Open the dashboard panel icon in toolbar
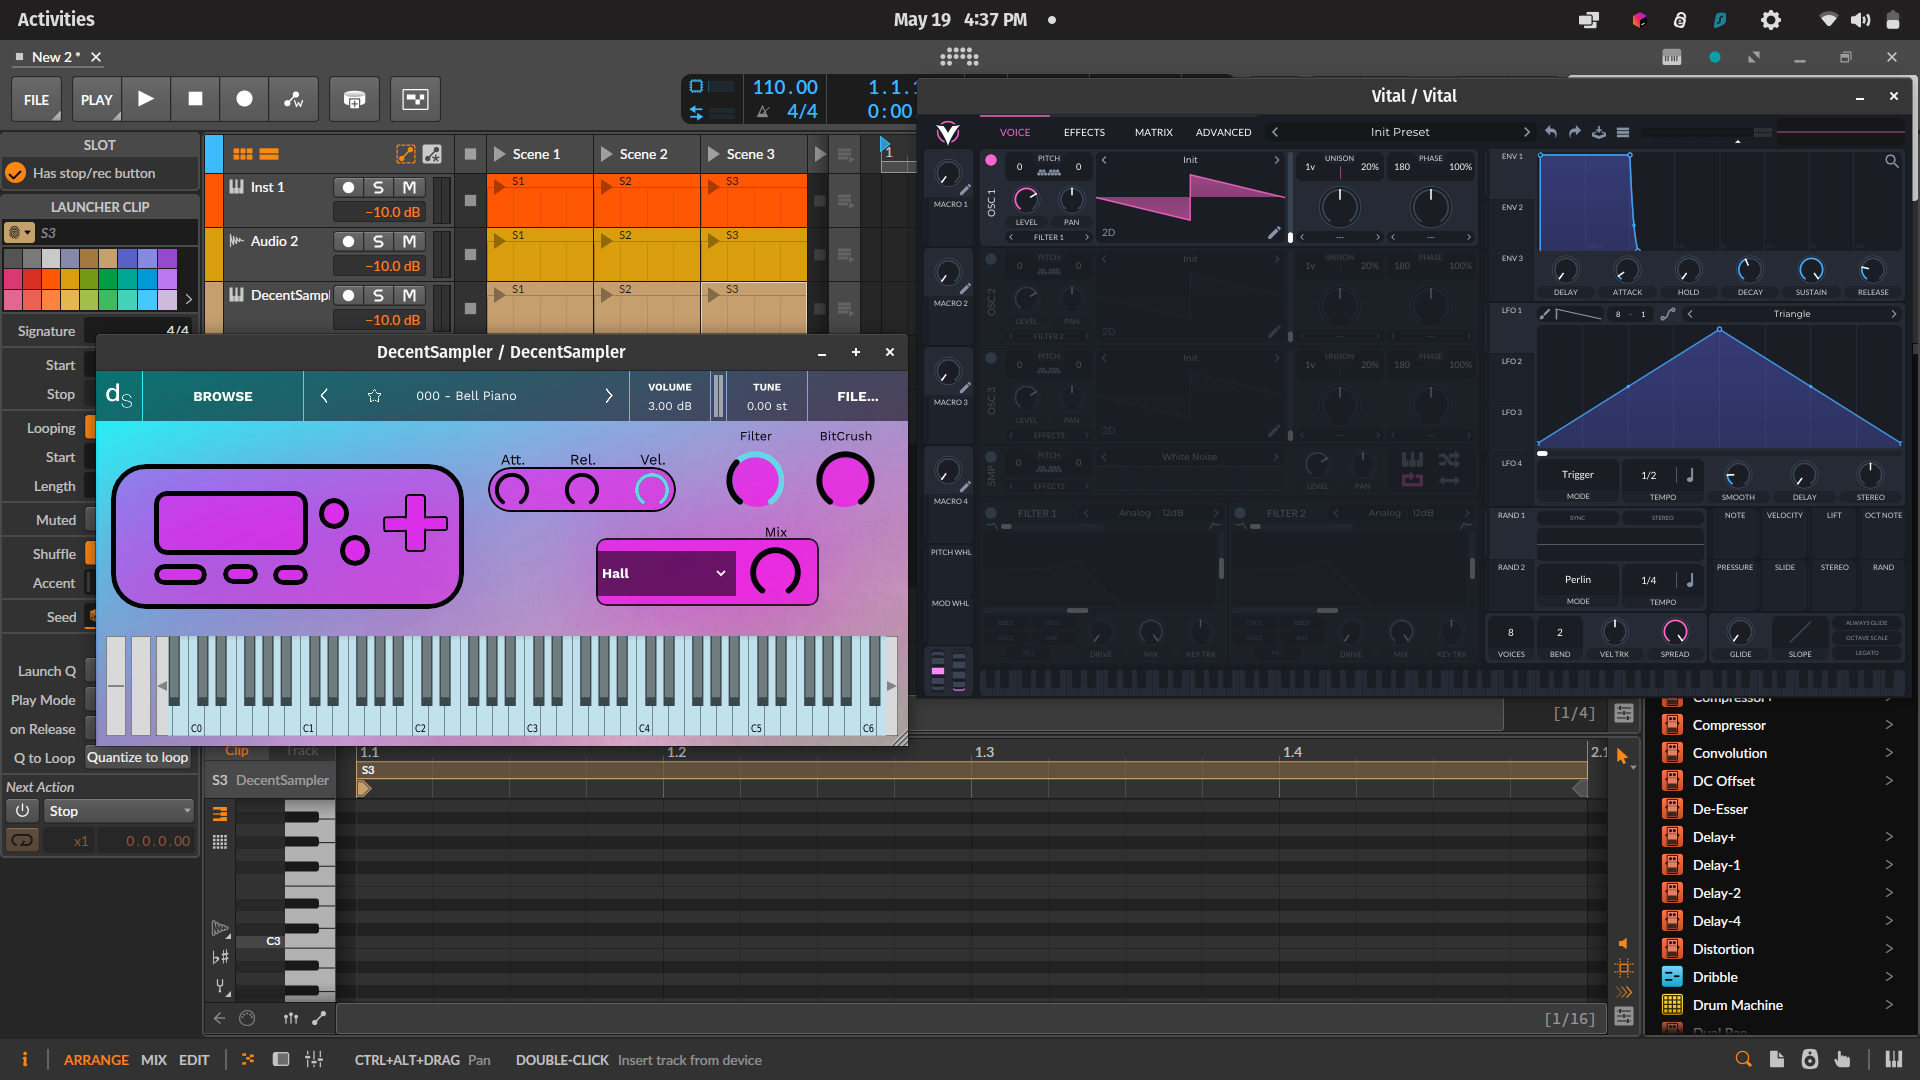This screenshot has width=1920, height=1080. (415, 99)
